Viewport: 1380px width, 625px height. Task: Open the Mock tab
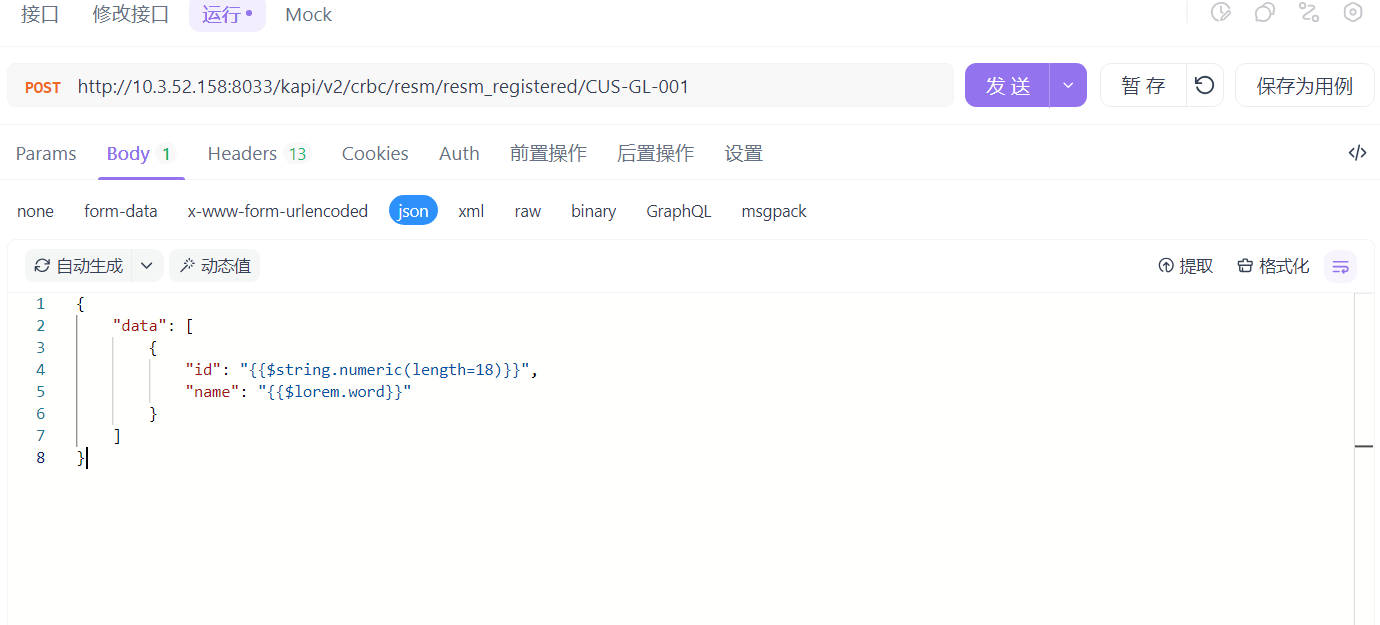(x=308, y=15)
